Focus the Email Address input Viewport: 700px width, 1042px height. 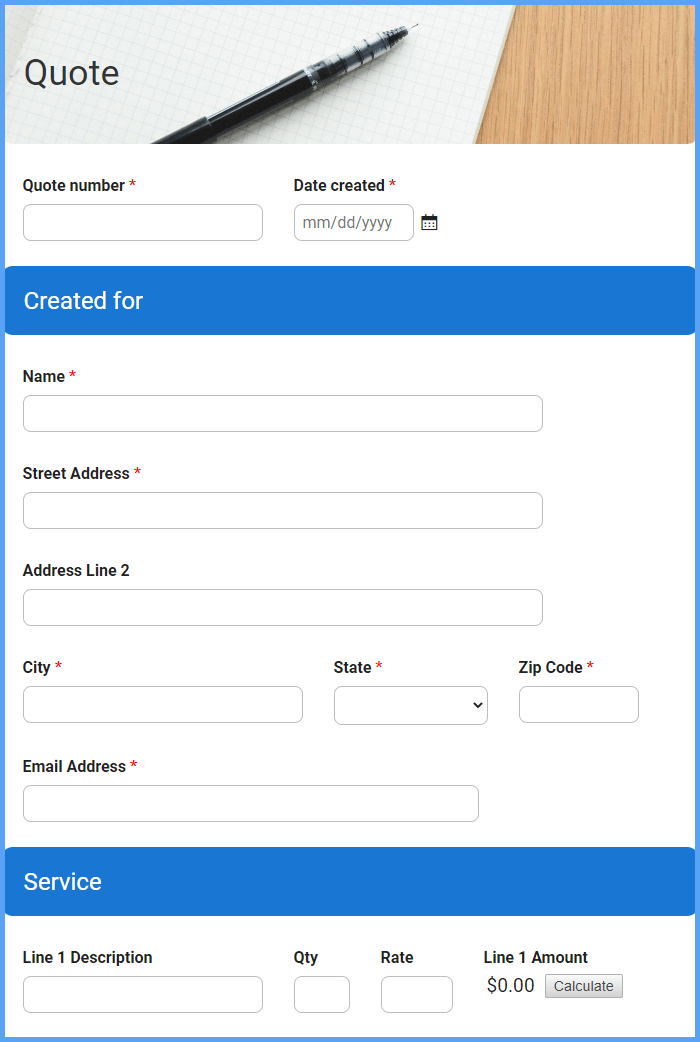click(250, 803)
